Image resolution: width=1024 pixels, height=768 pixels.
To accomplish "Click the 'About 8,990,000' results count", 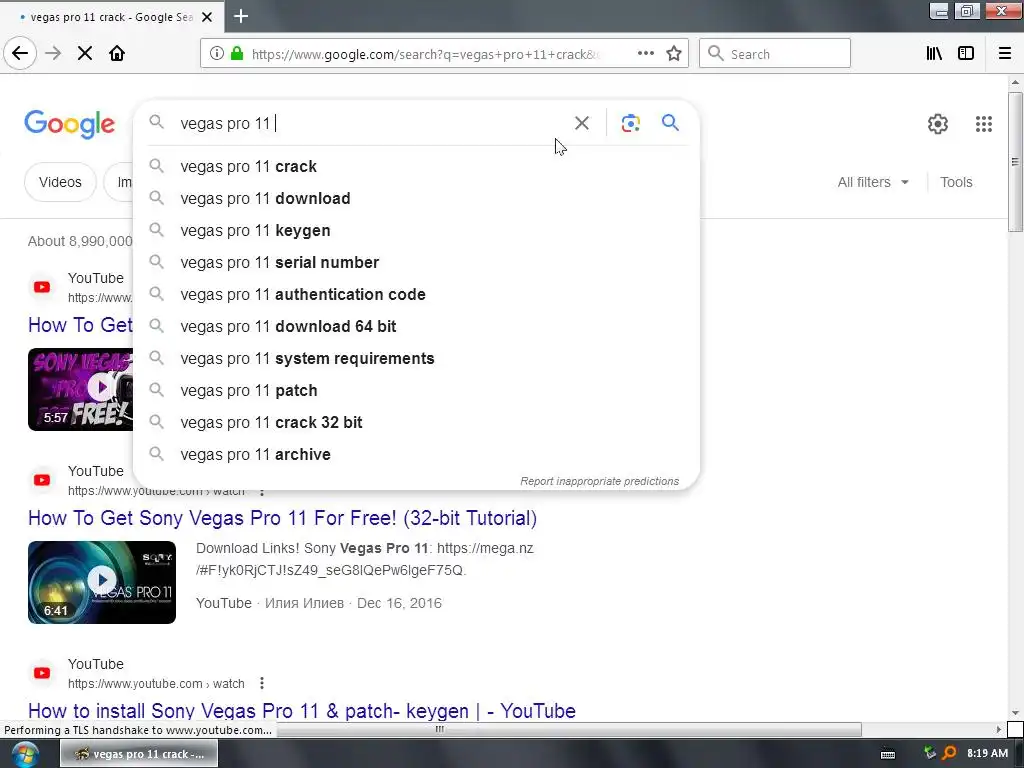I will point(80,241).
